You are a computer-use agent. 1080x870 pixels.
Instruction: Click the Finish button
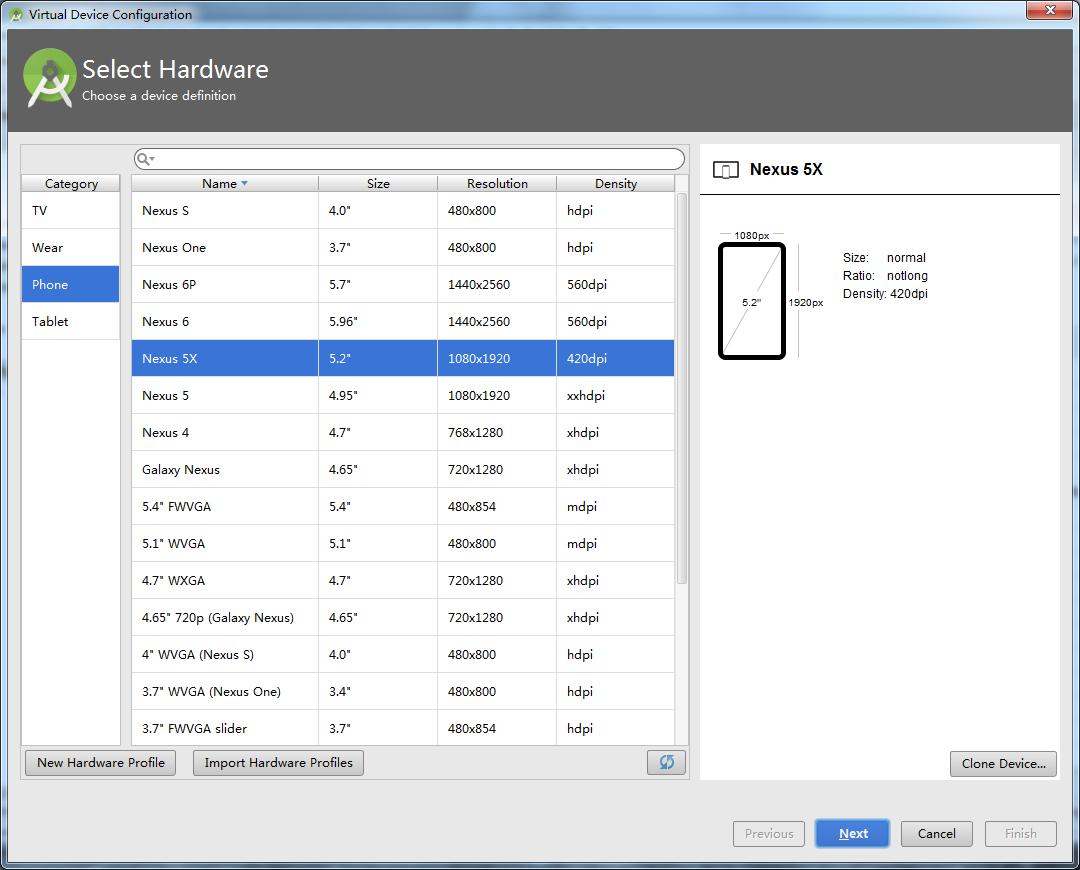tap(1020, 833)
